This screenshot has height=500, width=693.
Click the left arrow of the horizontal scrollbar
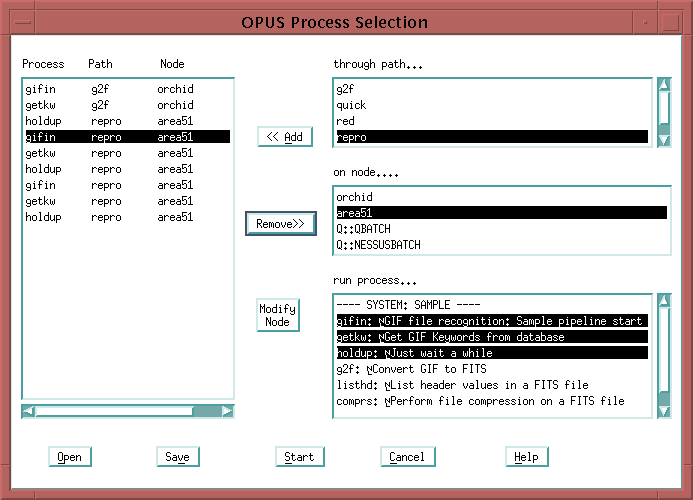point(28,411)
